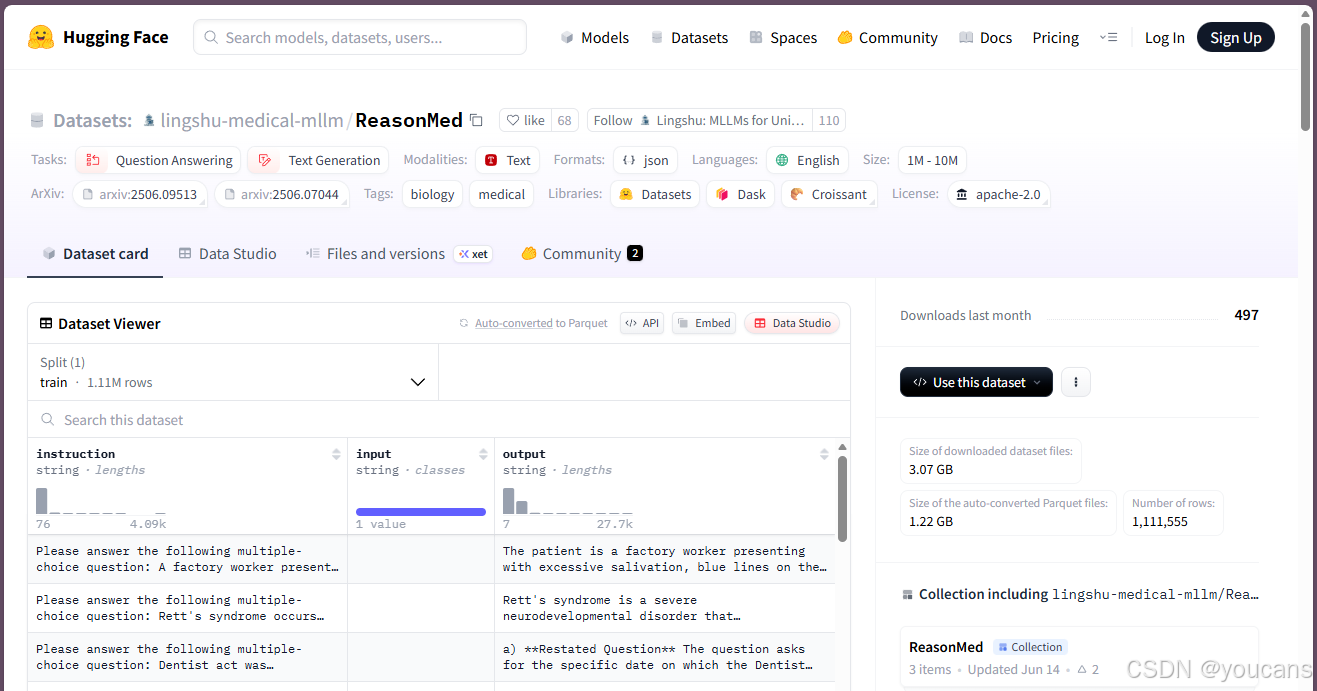Open arxiv:2506.09513 paper tag

point(140,194)
